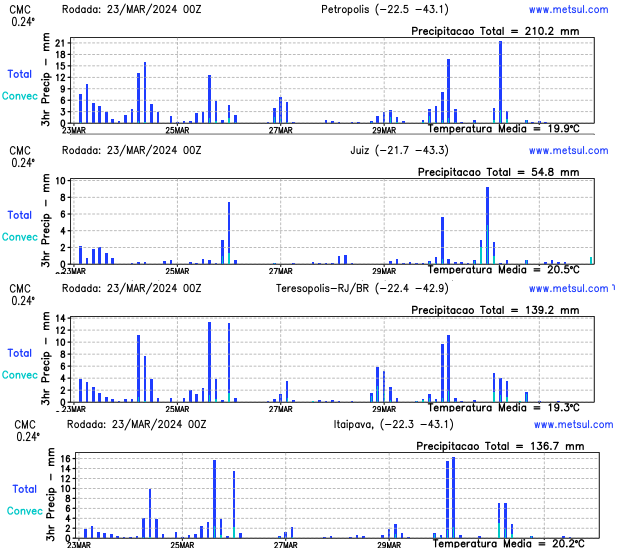Screen dimensions: 621x551
Task: Click the 29MAR axis label in Teresopolis chart
Action: click(x=383, y=408)
